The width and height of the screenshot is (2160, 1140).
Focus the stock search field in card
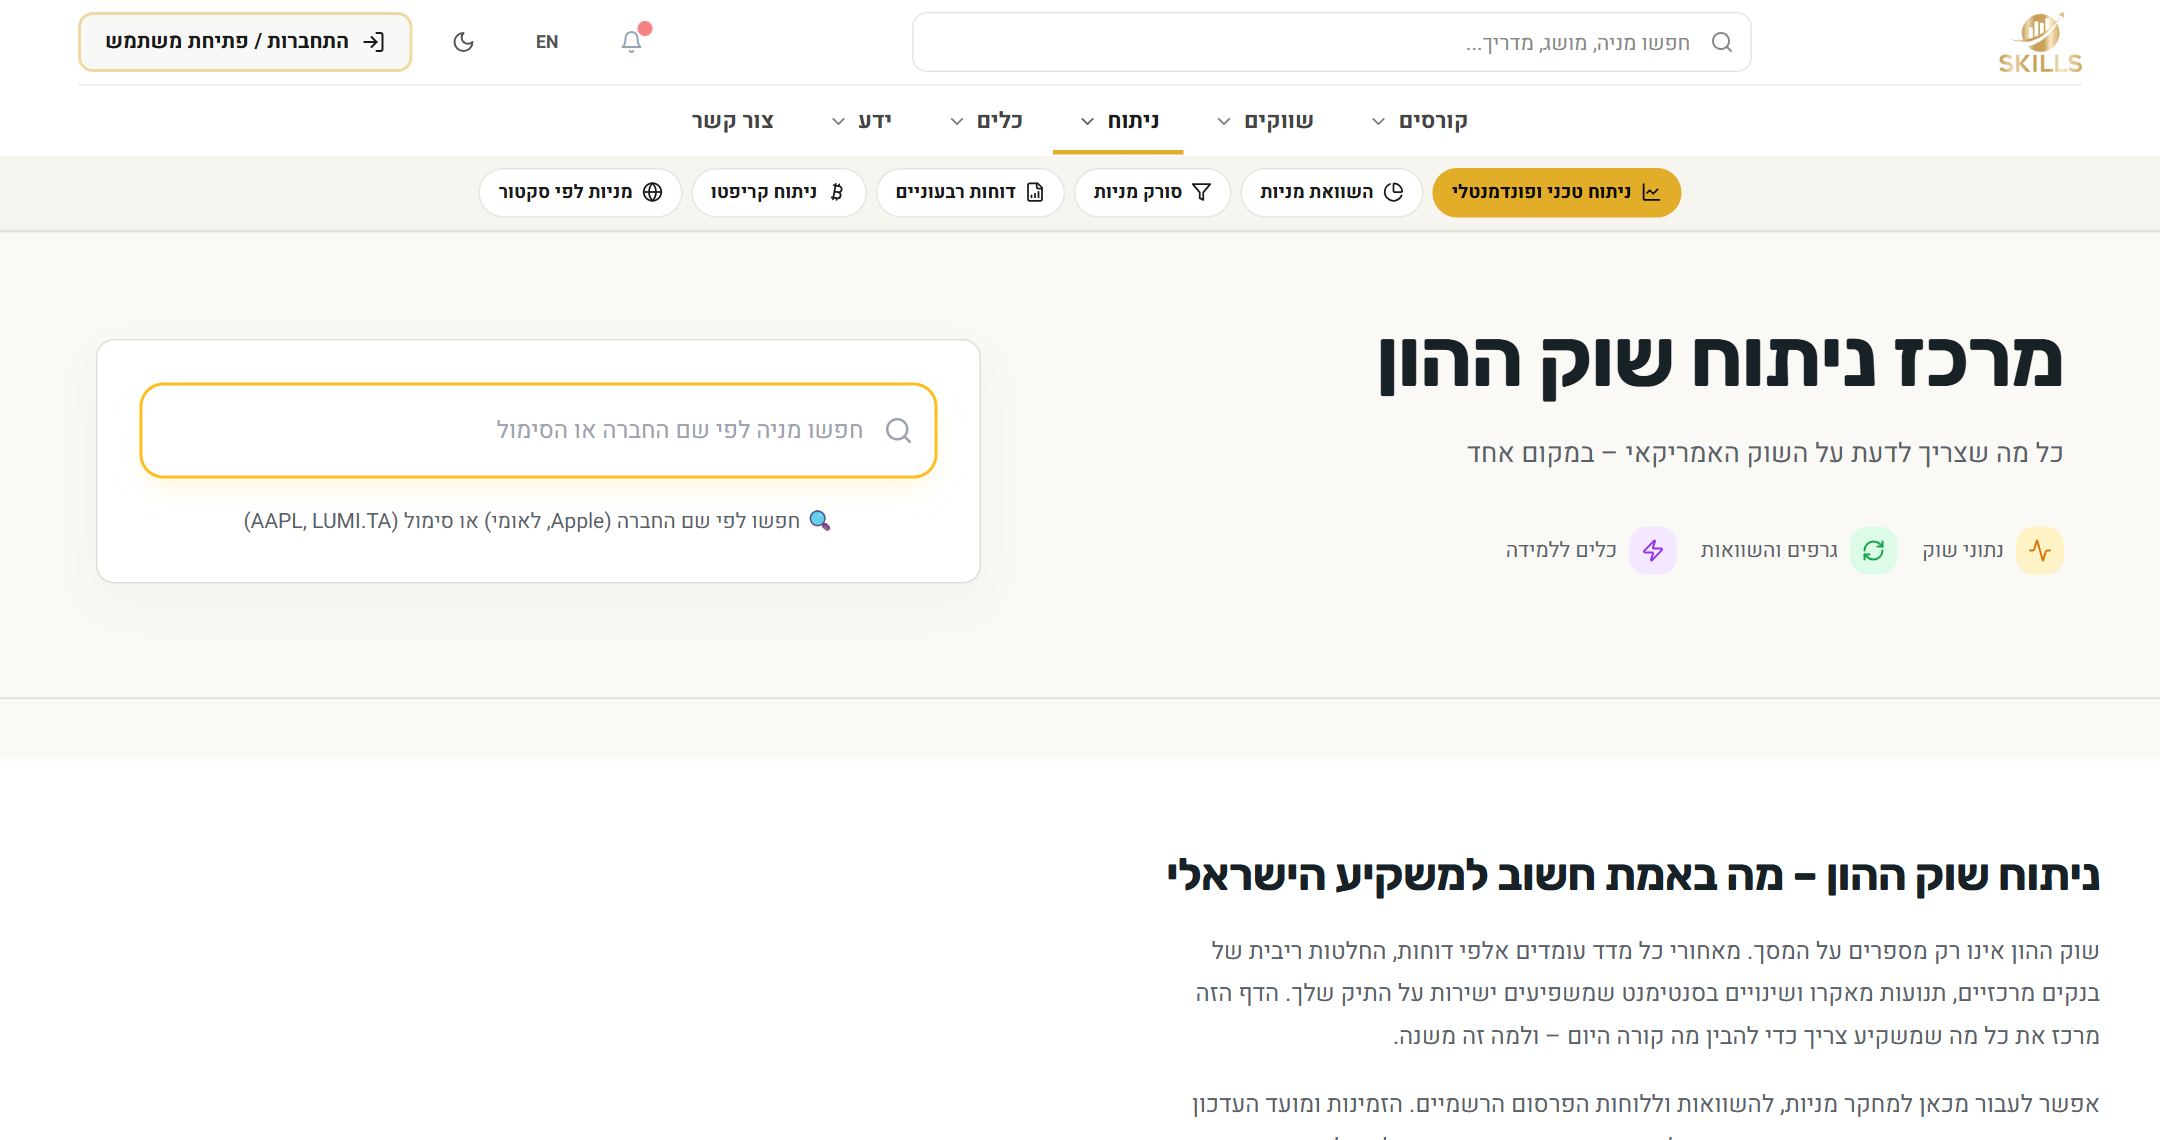(x=538, y=430)
